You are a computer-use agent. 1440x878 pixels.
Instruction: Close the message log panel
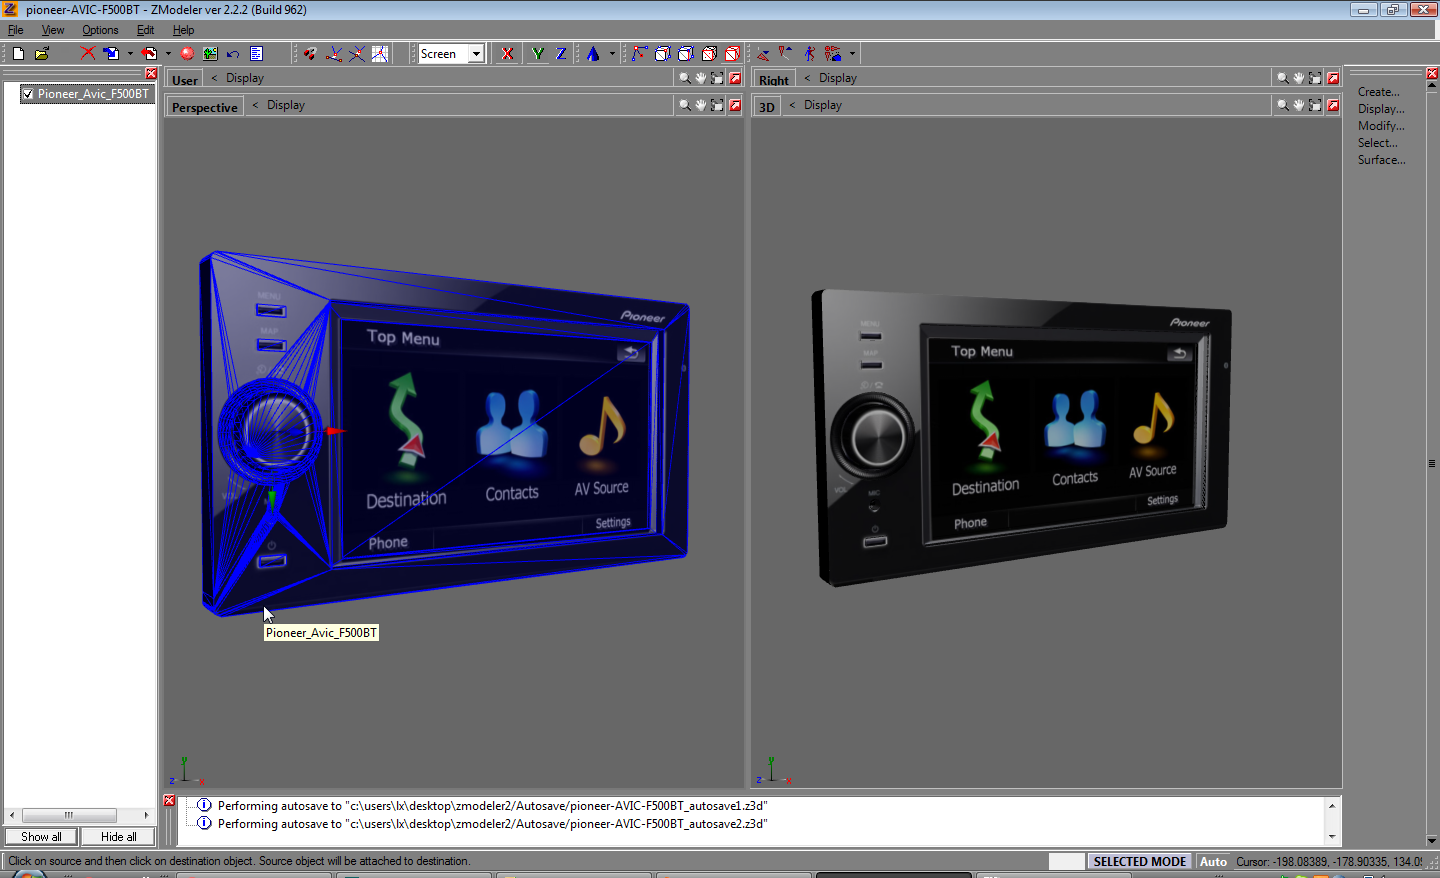pos(169,801)
